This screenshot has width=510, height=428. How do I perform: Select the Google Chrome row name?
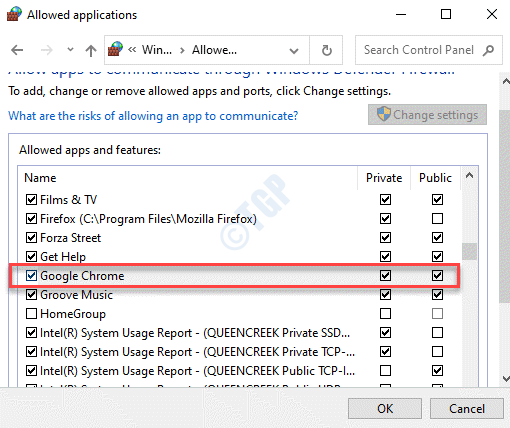pyautogui.click(x=82, y=276)
